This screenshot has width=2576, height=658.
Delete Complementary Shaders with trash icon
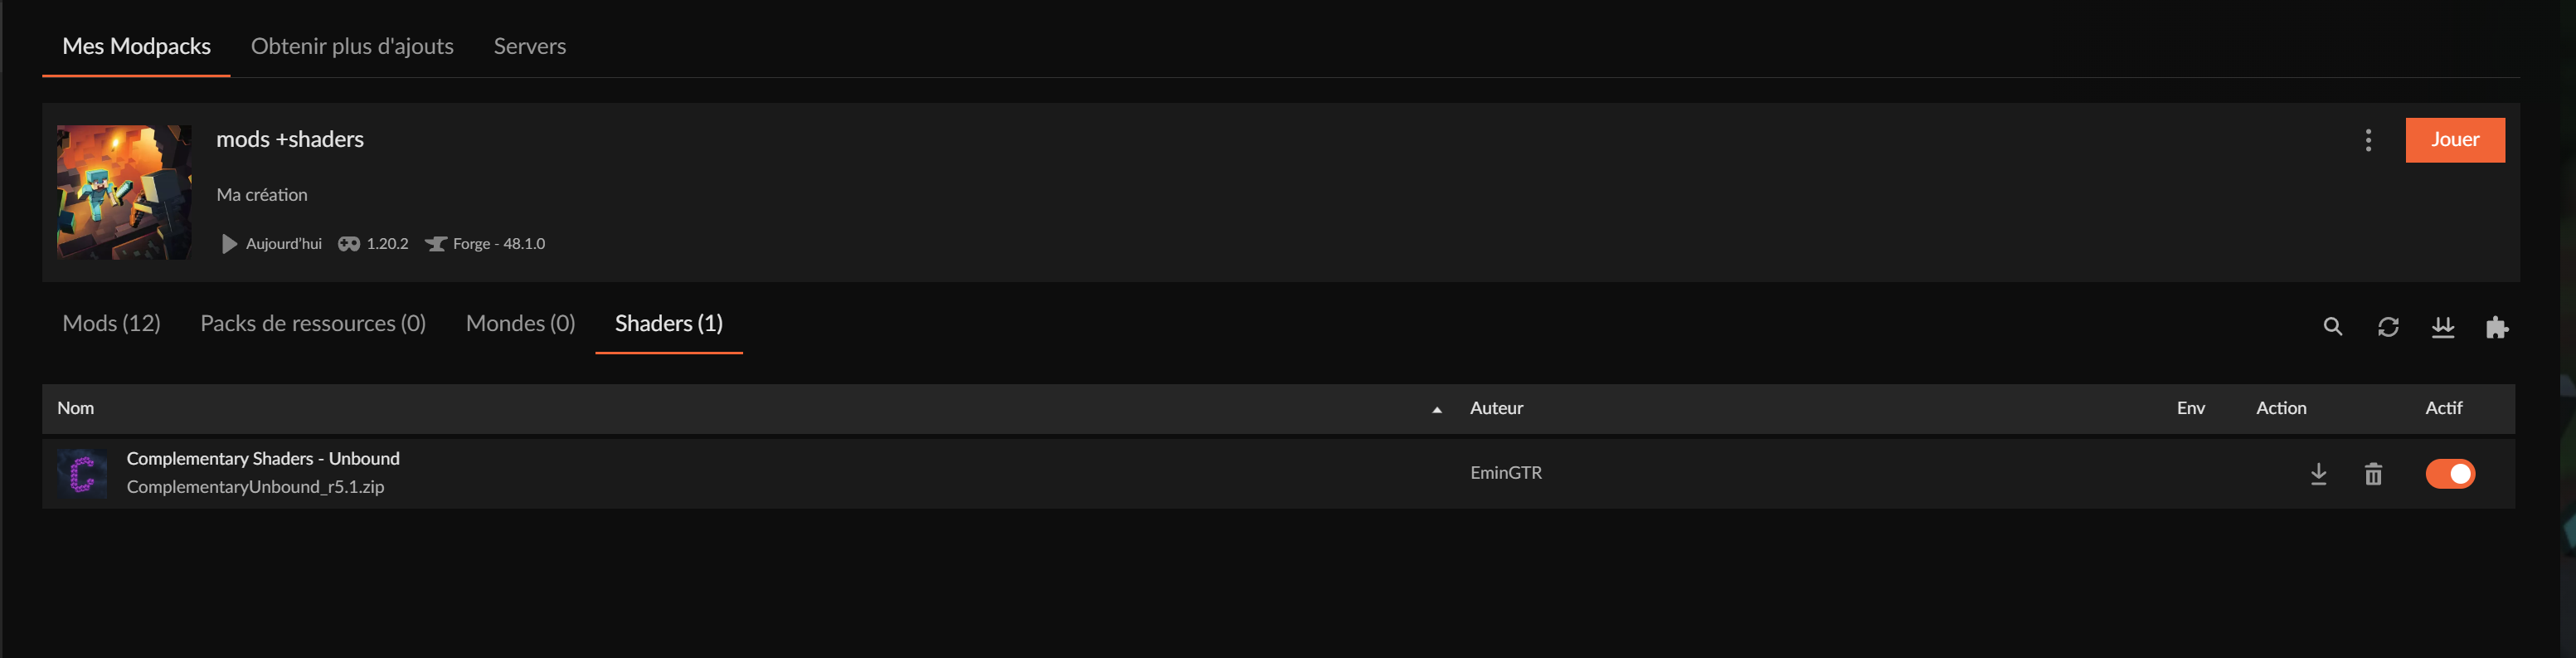click(x=2373, y=474)
